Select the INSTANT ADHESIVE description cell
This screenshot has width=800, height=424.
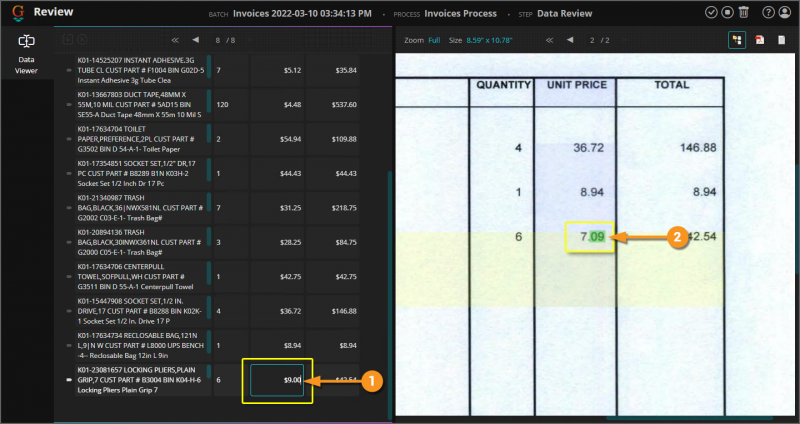(143, 70)
